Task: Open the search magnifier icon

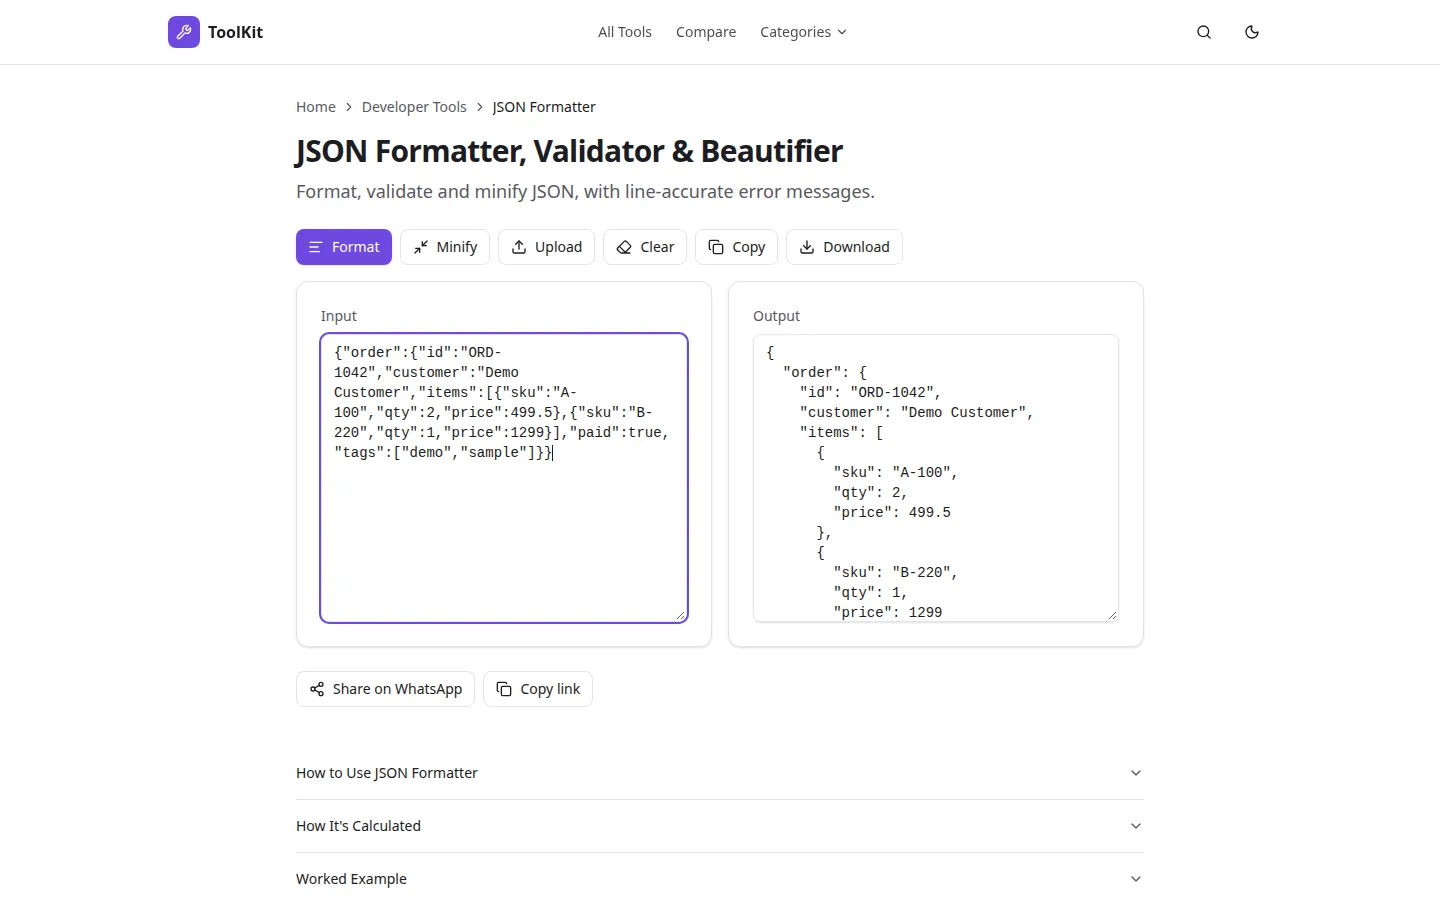Action: [x=1204, y=32]
